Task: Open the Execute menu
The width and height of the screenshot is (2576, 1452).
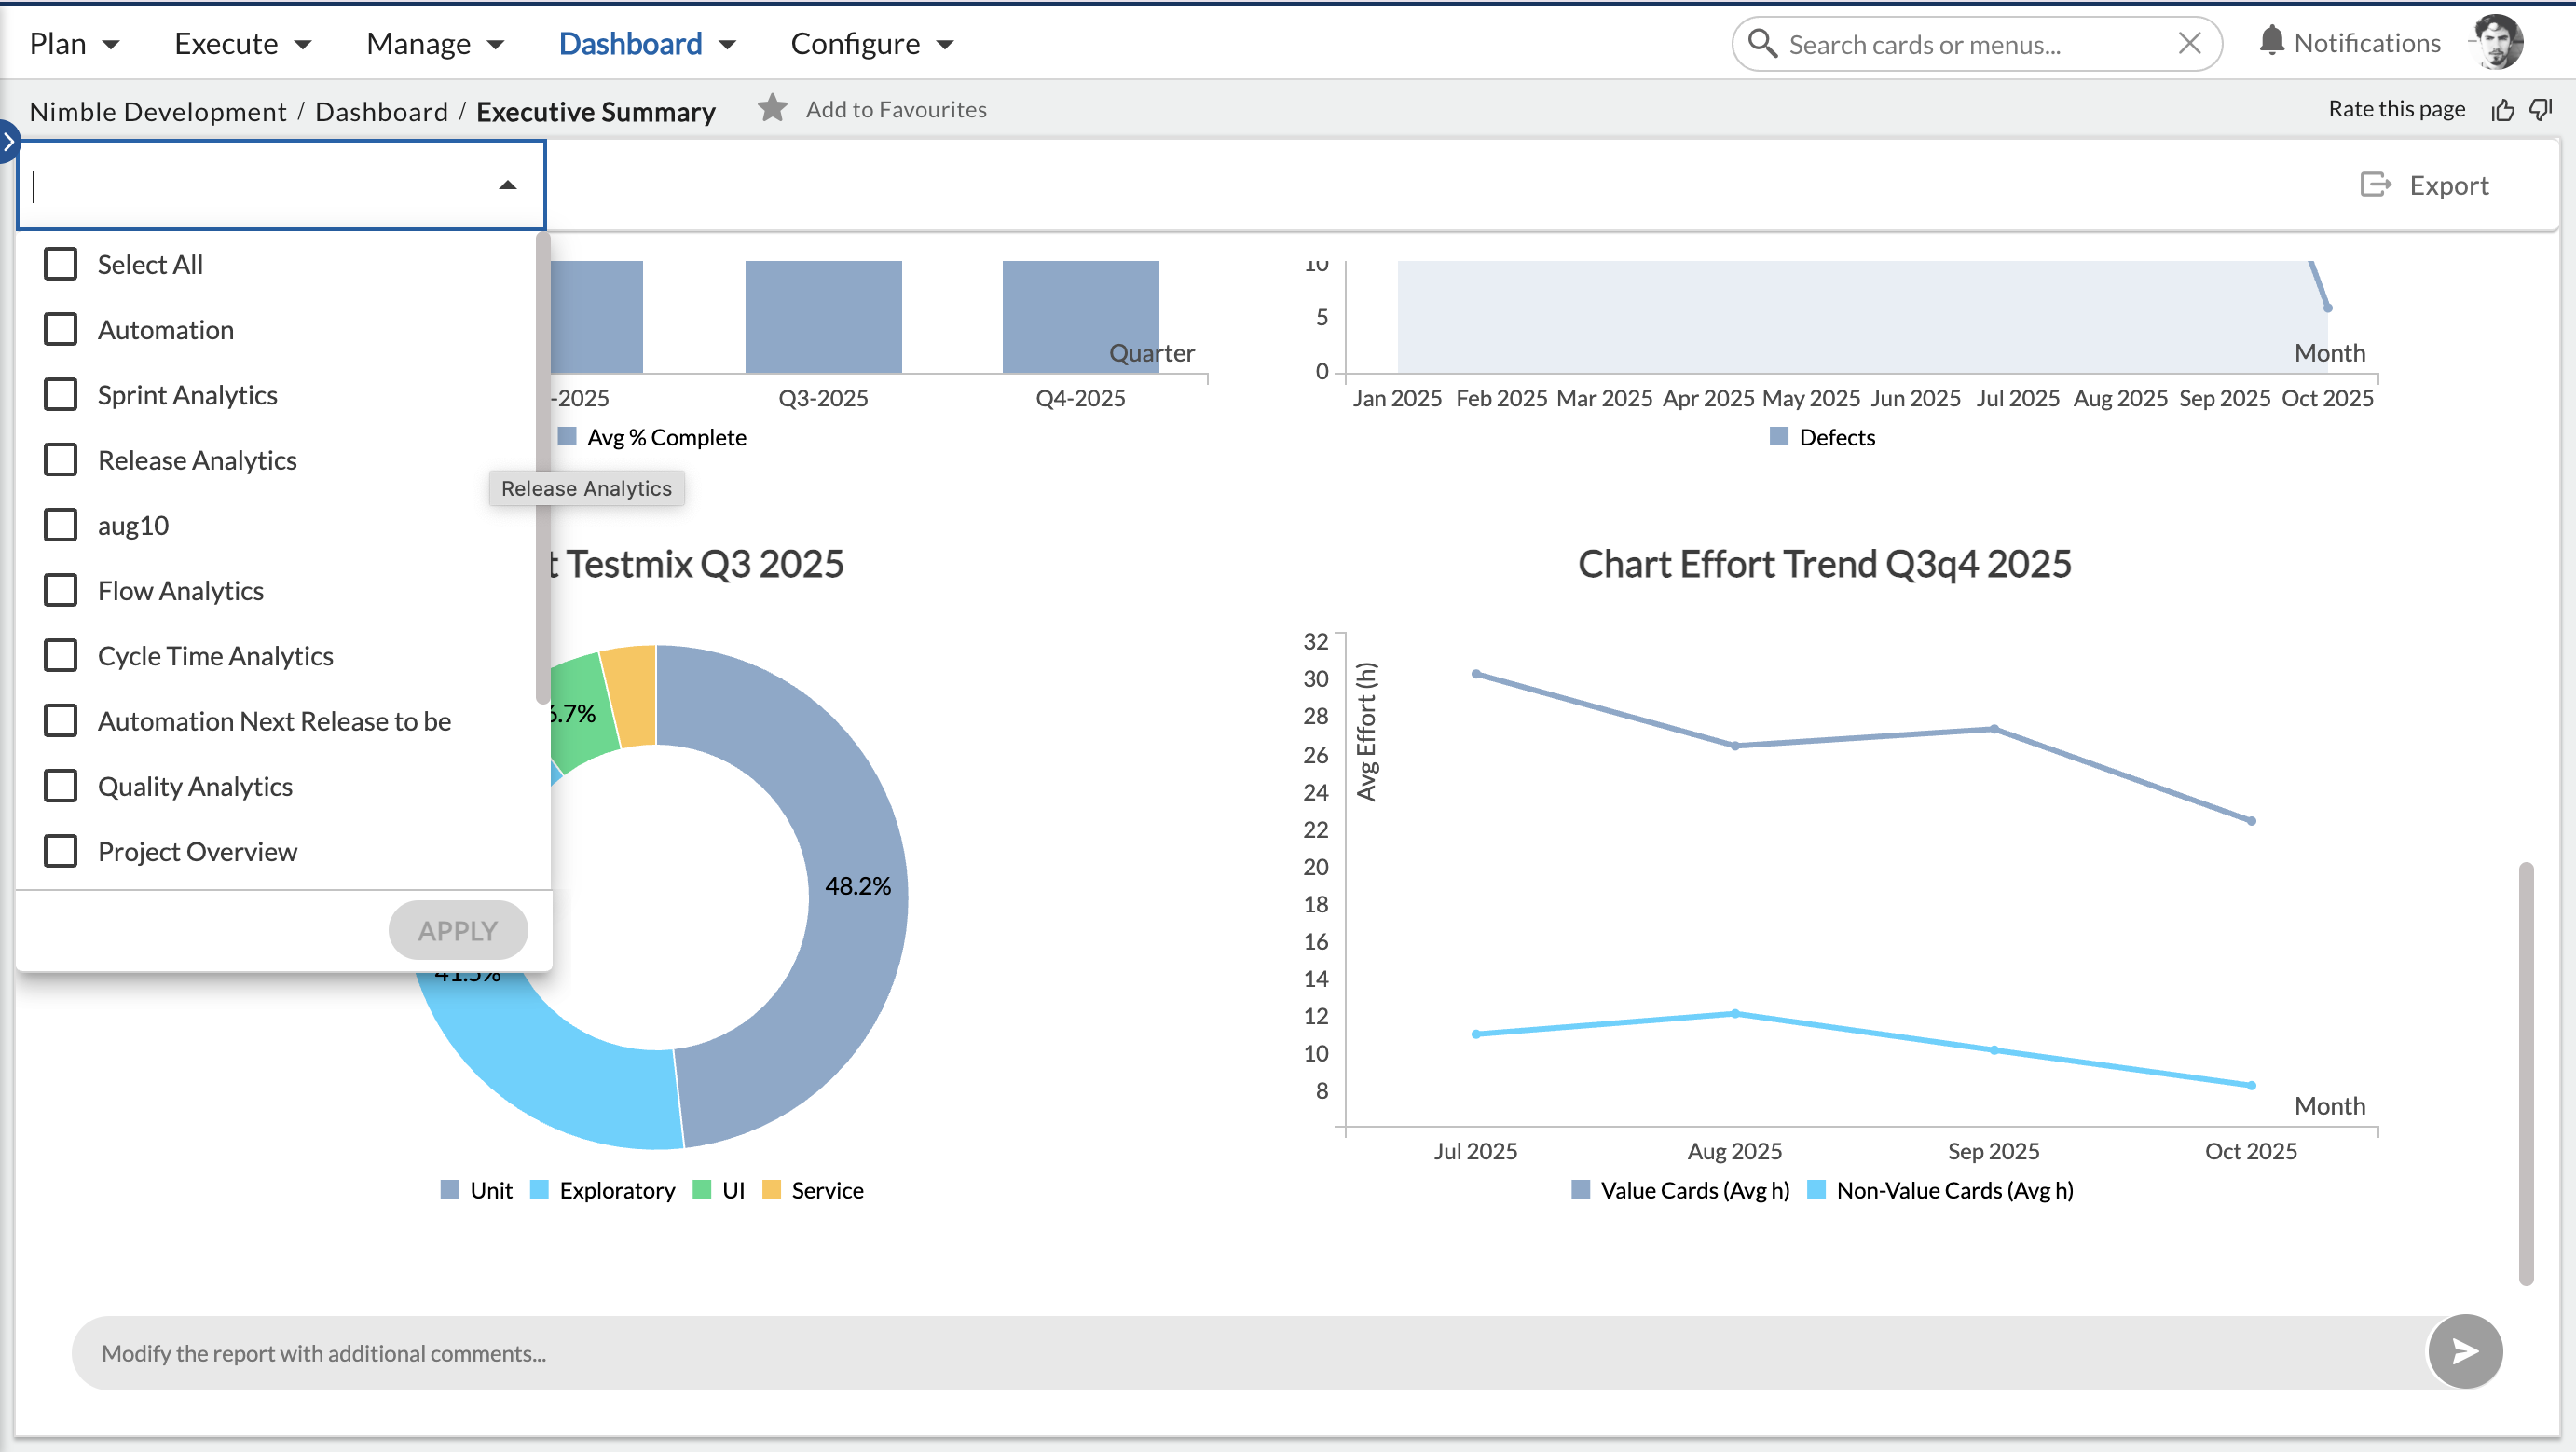Action: pos(243,44)
